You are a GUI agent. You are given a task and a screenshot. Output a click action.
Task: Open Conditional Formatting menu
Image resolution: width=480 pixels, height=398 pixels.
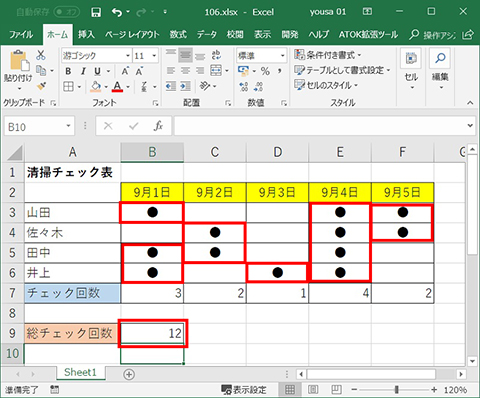coord(328,55)
